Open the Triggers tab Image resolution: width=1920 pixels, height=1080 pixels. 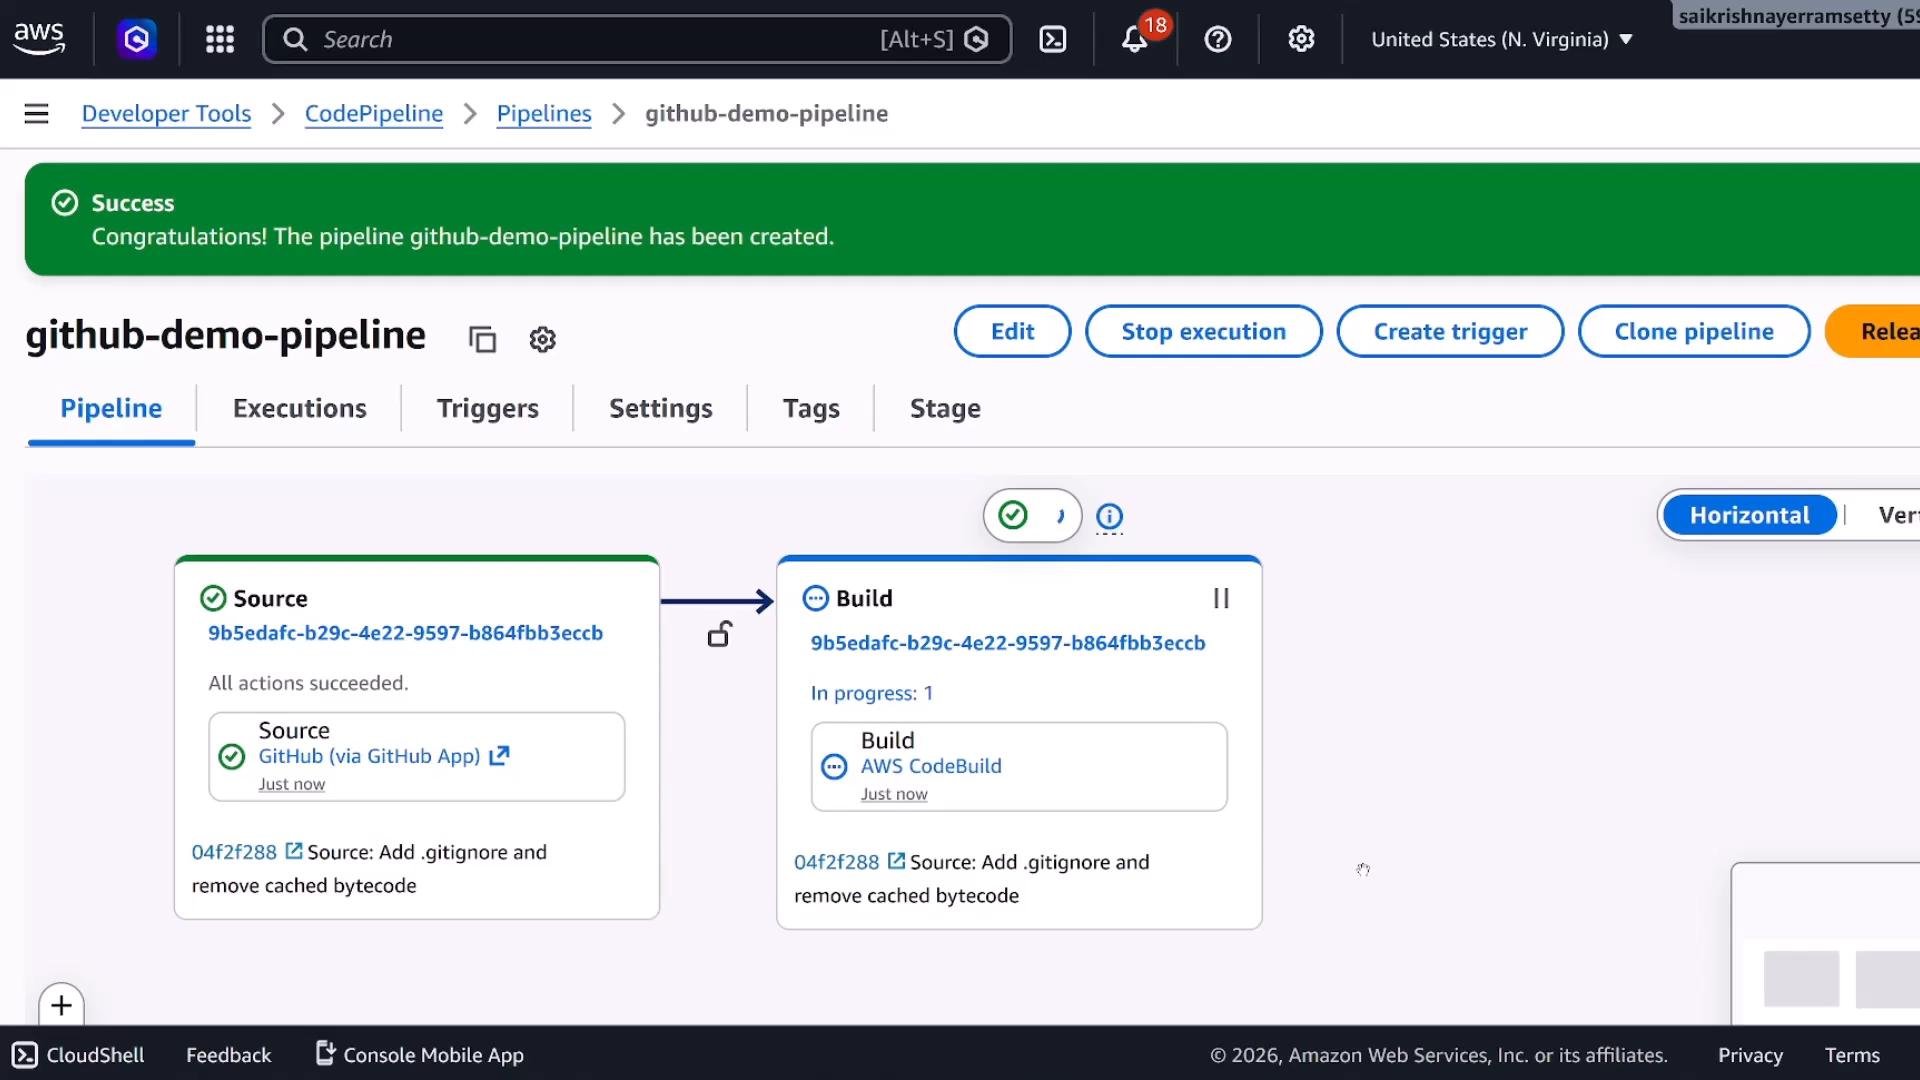click(488, 408)
